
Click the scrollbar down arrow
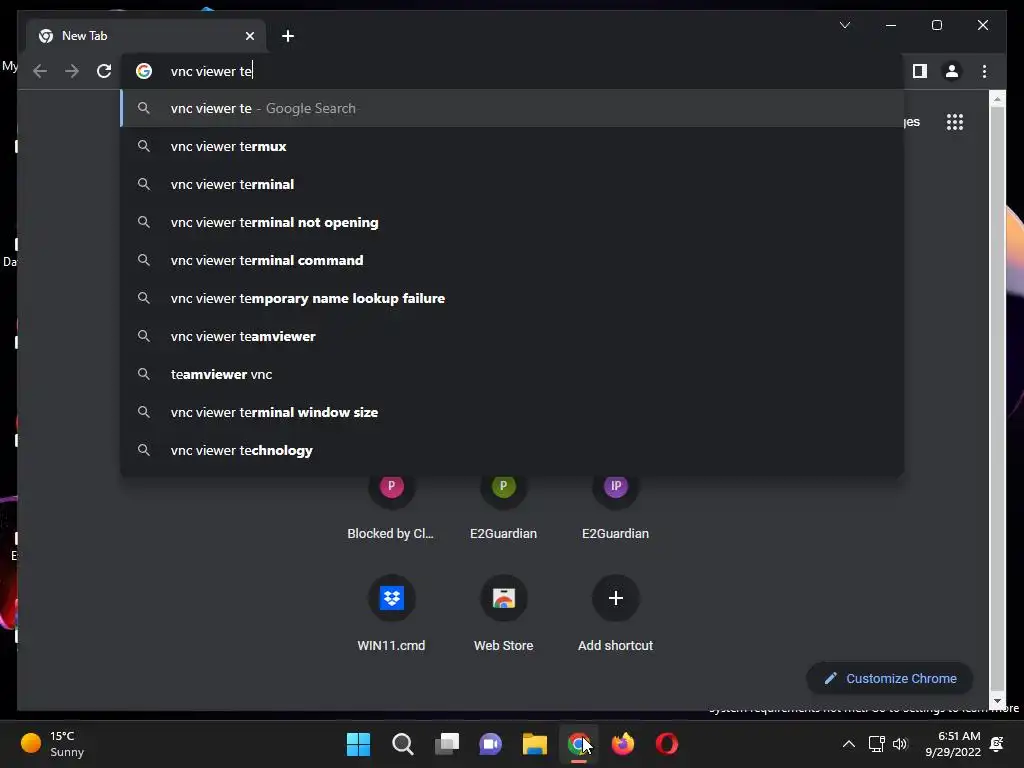[997, 701]
